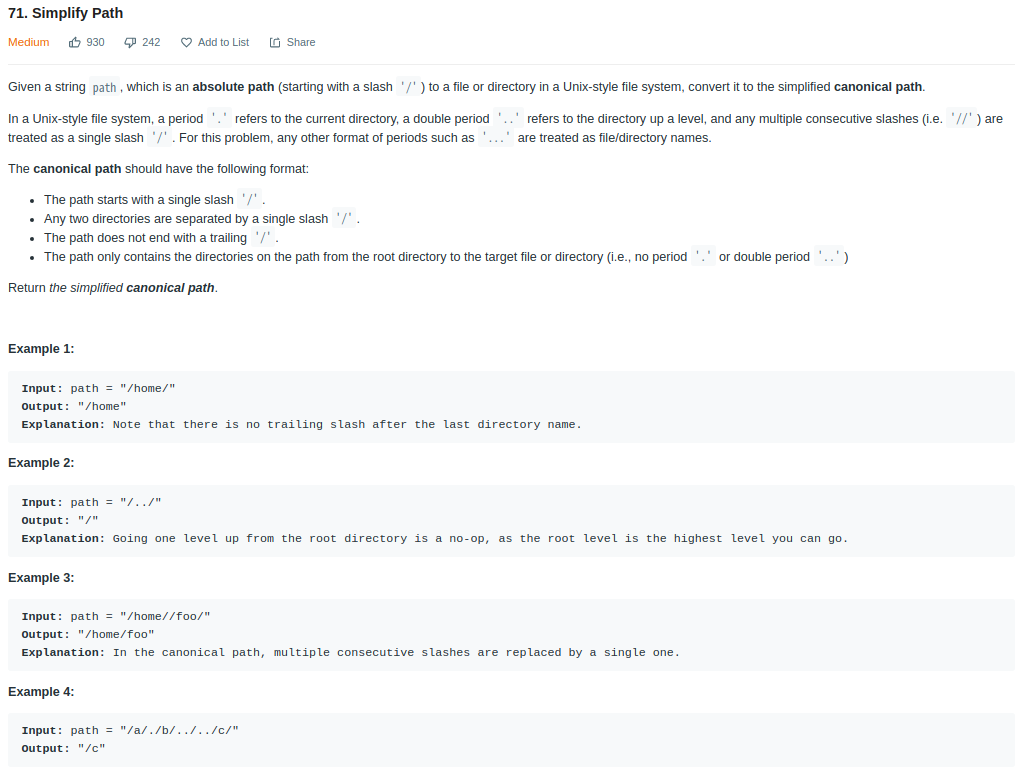Click the double slash '//' code snippet
This screenshot has height=775, width=1024.
coord(961,119)
